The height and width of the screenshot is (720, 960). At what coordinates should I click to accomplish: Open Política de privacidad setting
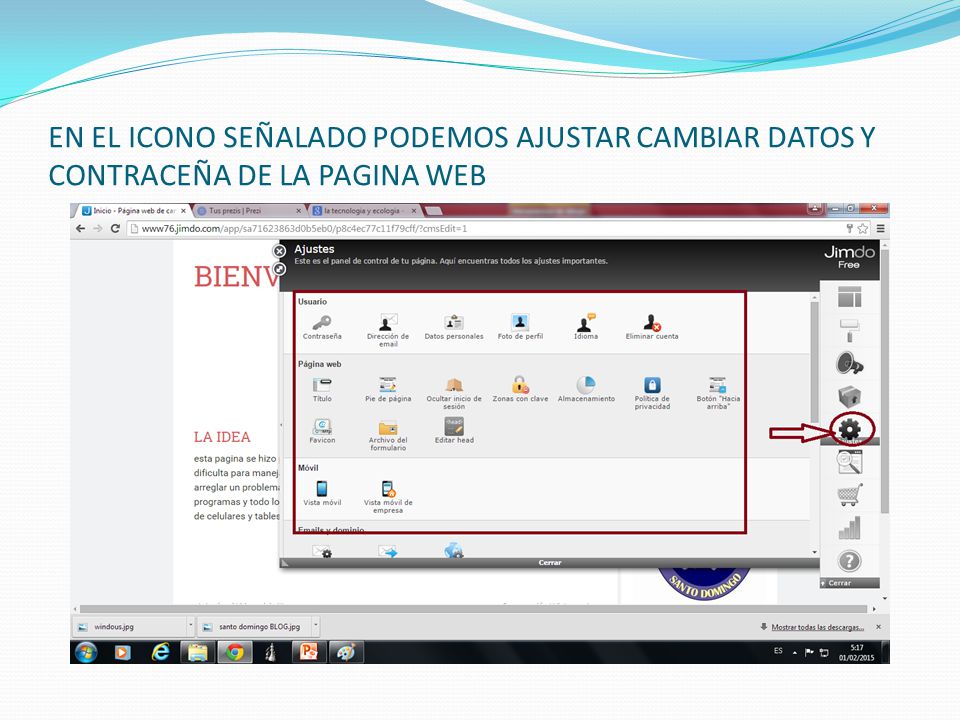652,393
